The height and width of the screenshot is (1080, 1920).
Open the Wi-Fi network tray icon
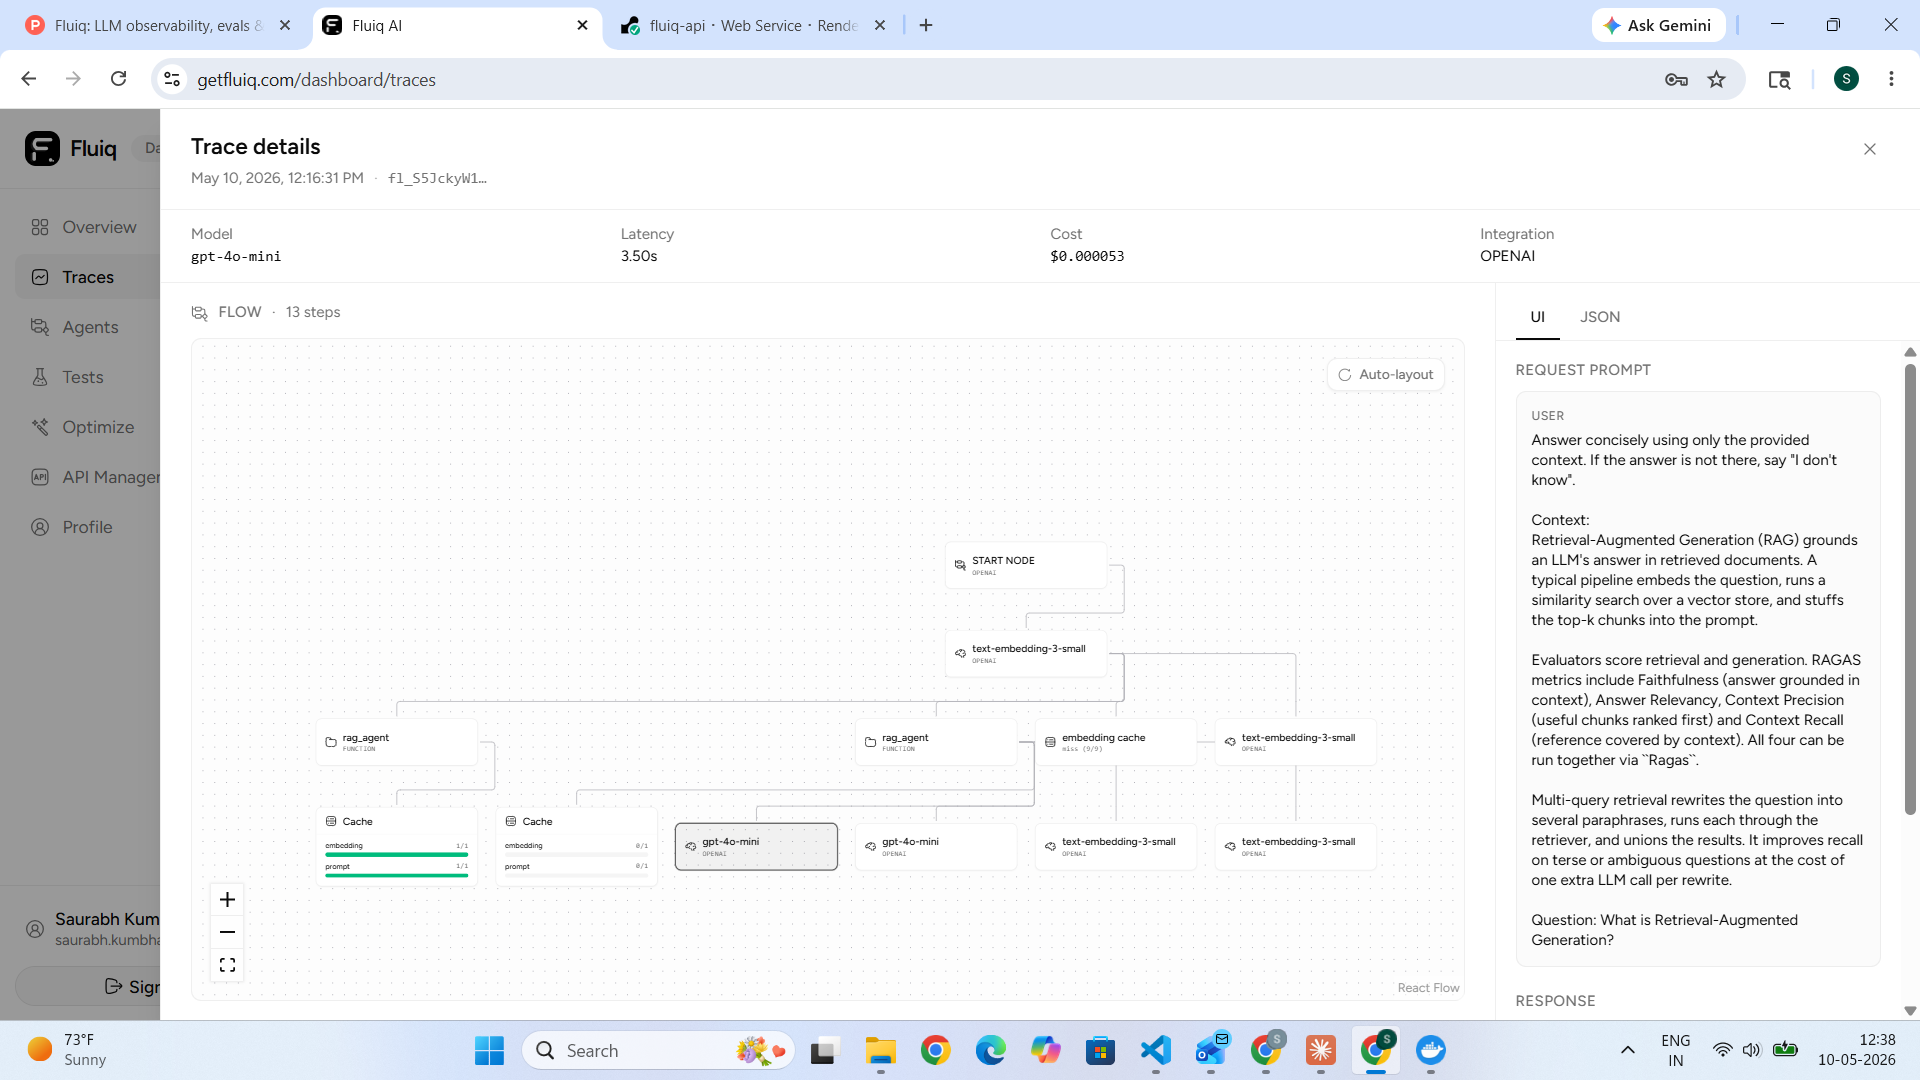(x=1722, y=1050)
